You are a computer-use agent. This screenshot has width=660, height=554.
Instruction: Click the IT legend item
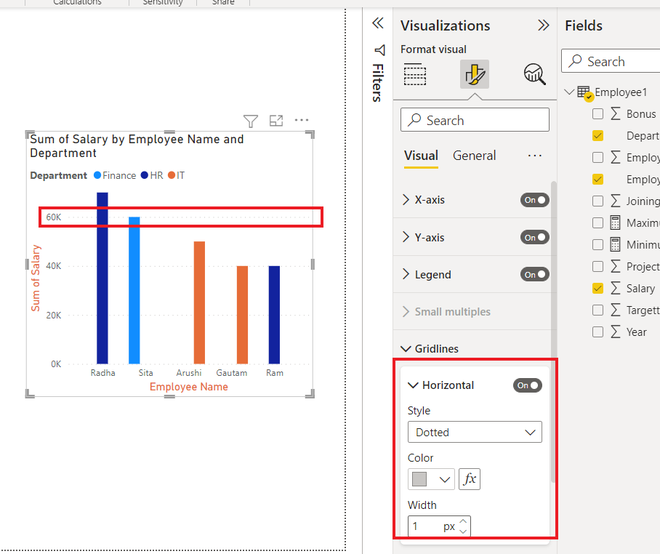click(x=176, y=175)
